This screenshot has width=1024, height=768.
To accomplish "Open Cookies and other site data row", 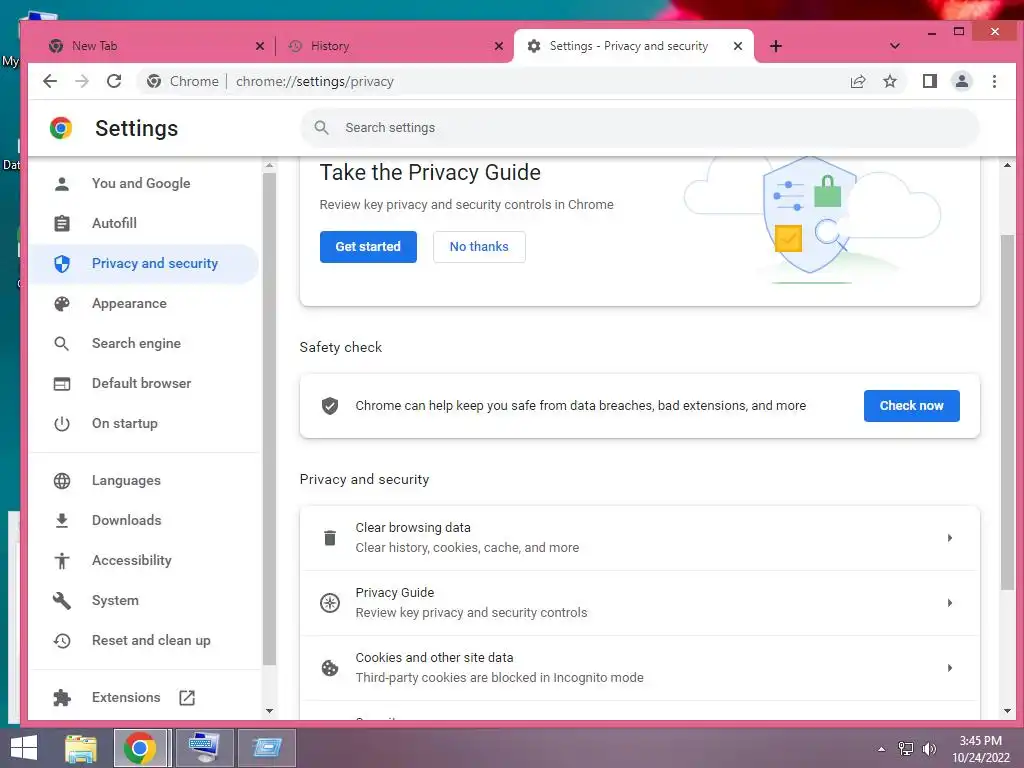I will (x=640, y=667).
